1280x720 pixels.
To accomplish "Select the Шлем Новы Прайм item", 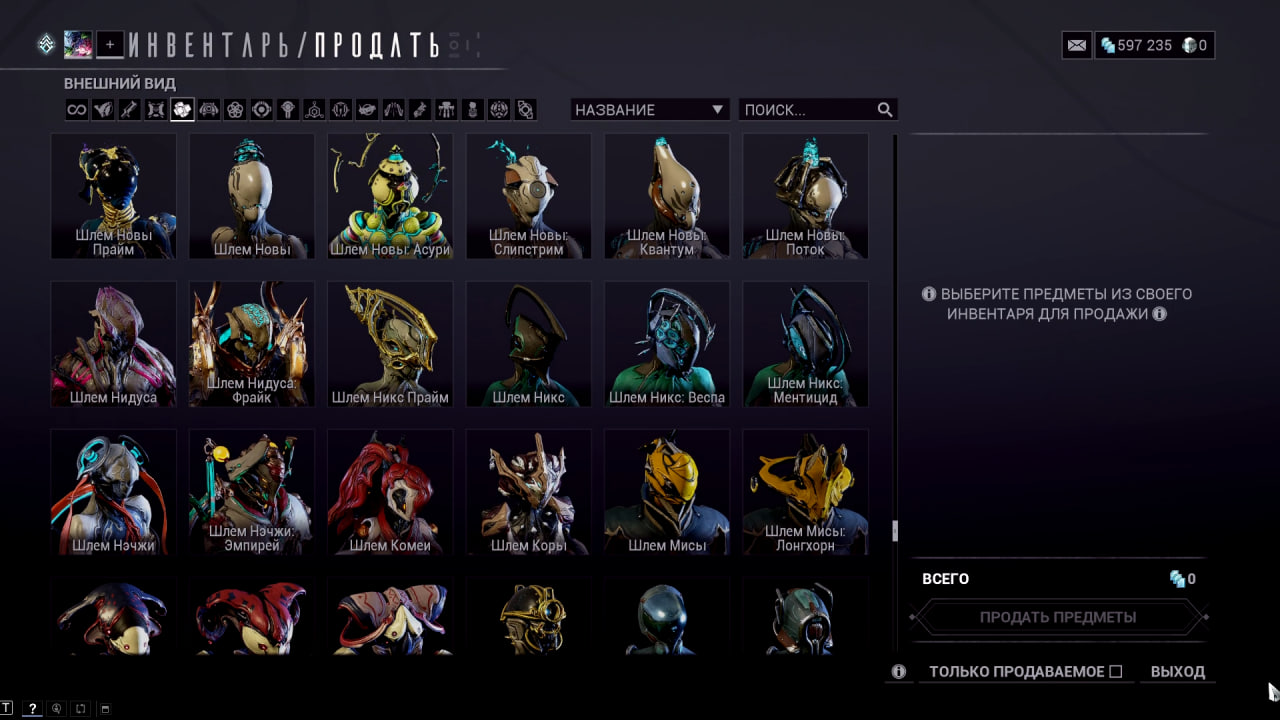I will tap(114, 196).
